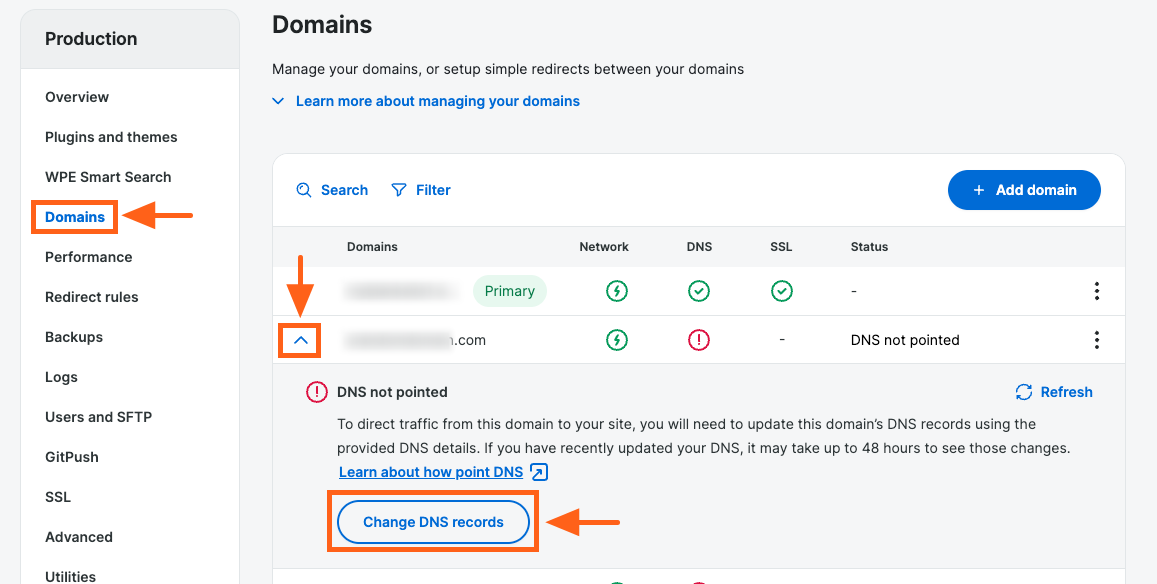Image resolution: width=1157 pixels, height=584 pixels.
Task: Collapse the managing your domains info chevron
Action: [278, 101]
